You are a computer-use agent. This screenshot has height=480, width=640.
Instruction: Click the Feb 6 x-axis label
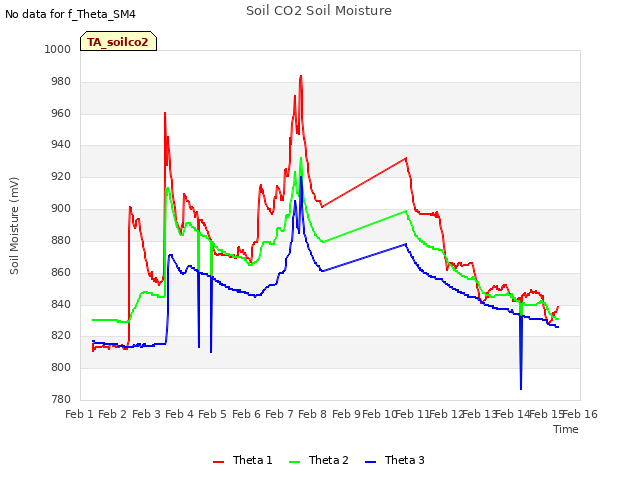[x=246, y=414]
